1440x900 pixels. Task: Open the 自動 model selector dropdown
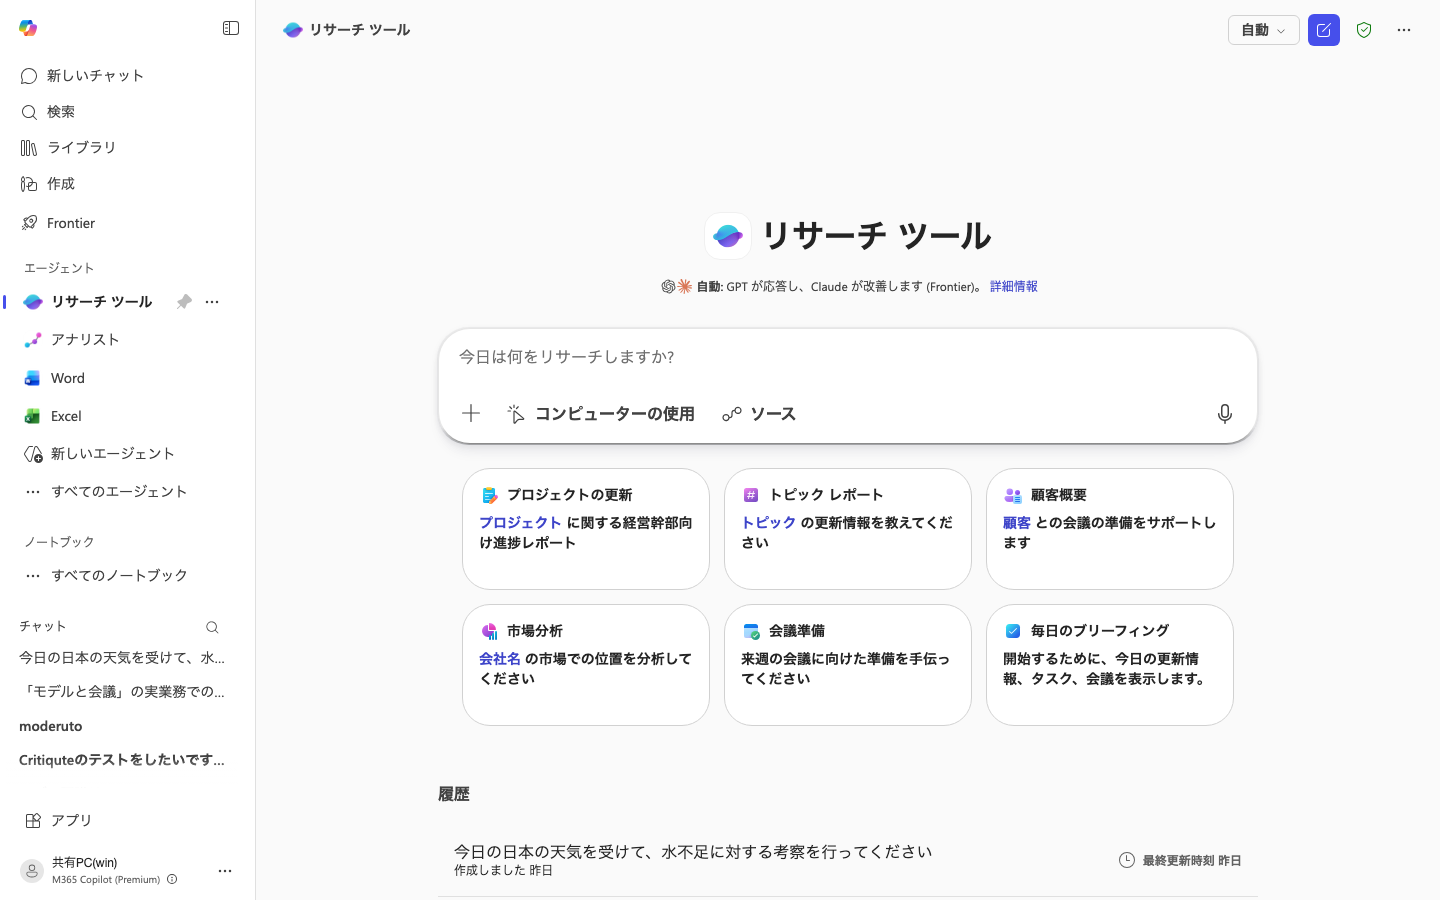point(1263,30)
